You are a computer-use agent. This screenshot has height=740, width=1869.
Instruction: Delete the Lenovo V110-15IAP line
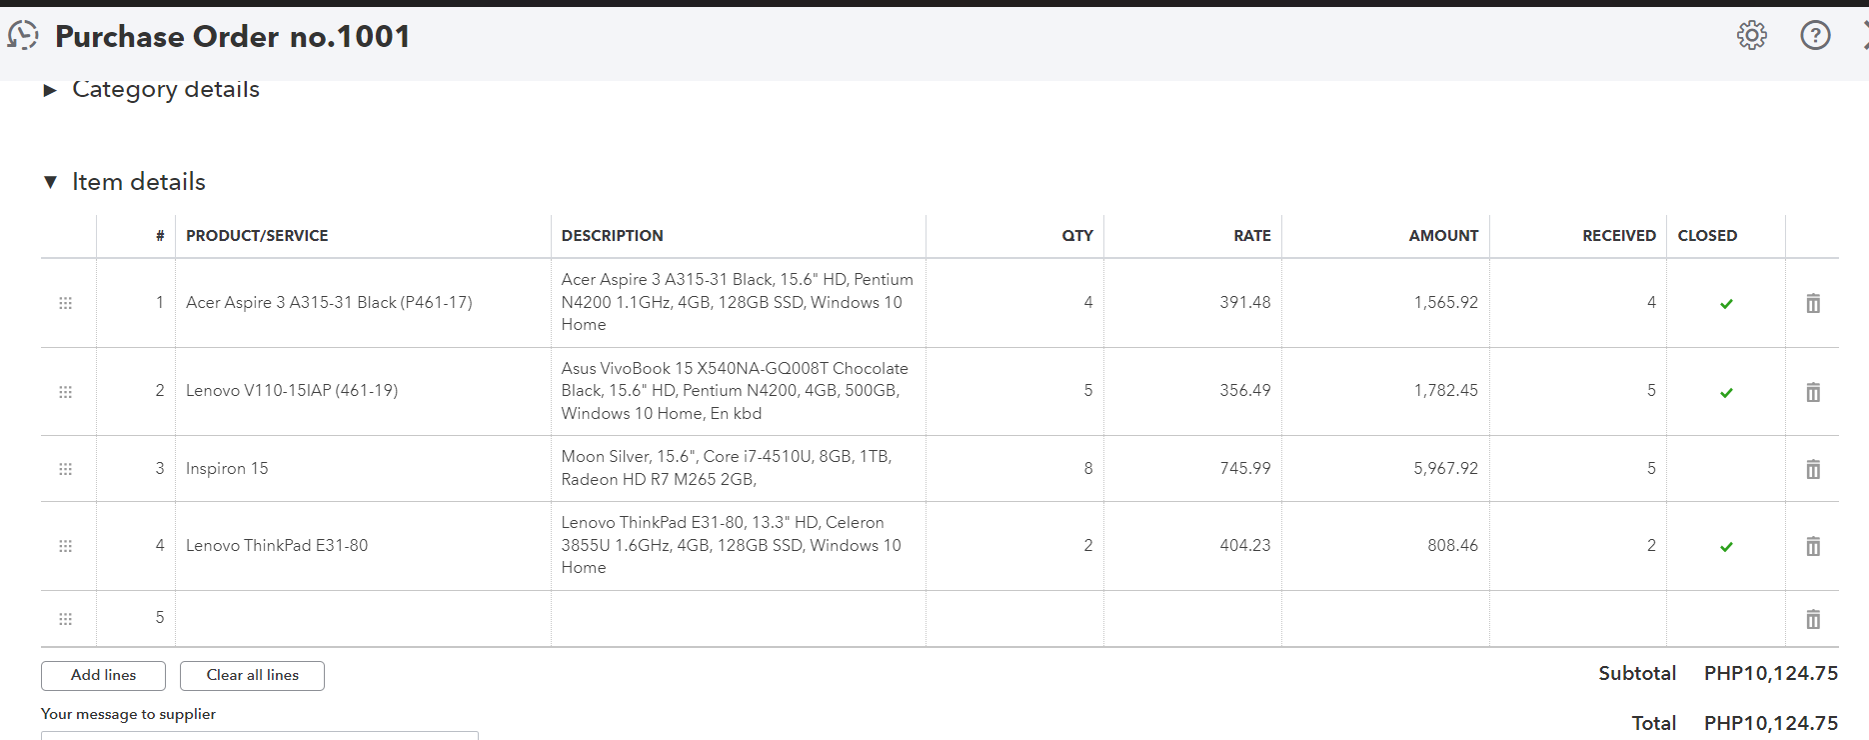pos(1812,392)
